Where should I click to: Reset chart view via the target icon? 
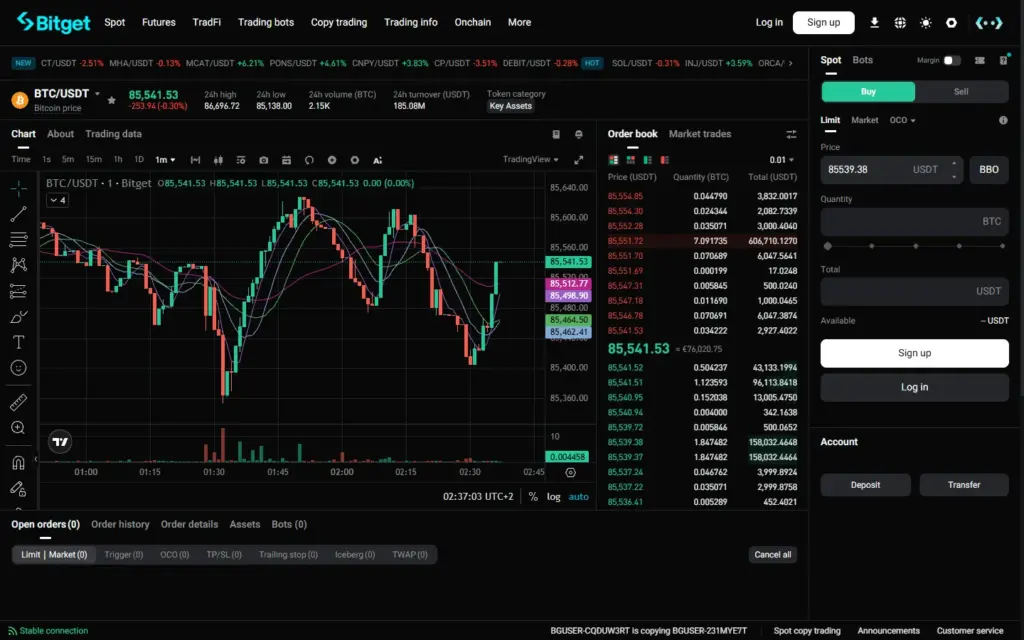(570, 472)
